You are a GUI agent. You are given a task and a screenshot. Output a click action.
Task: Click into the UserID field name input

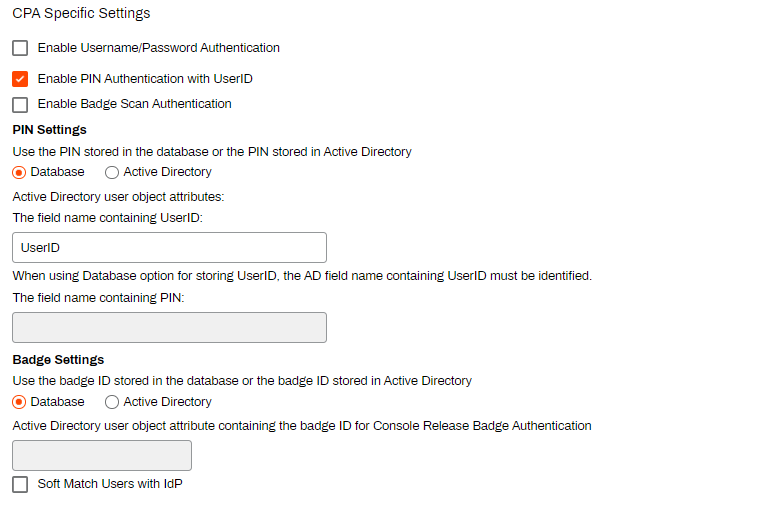point(170,248)
